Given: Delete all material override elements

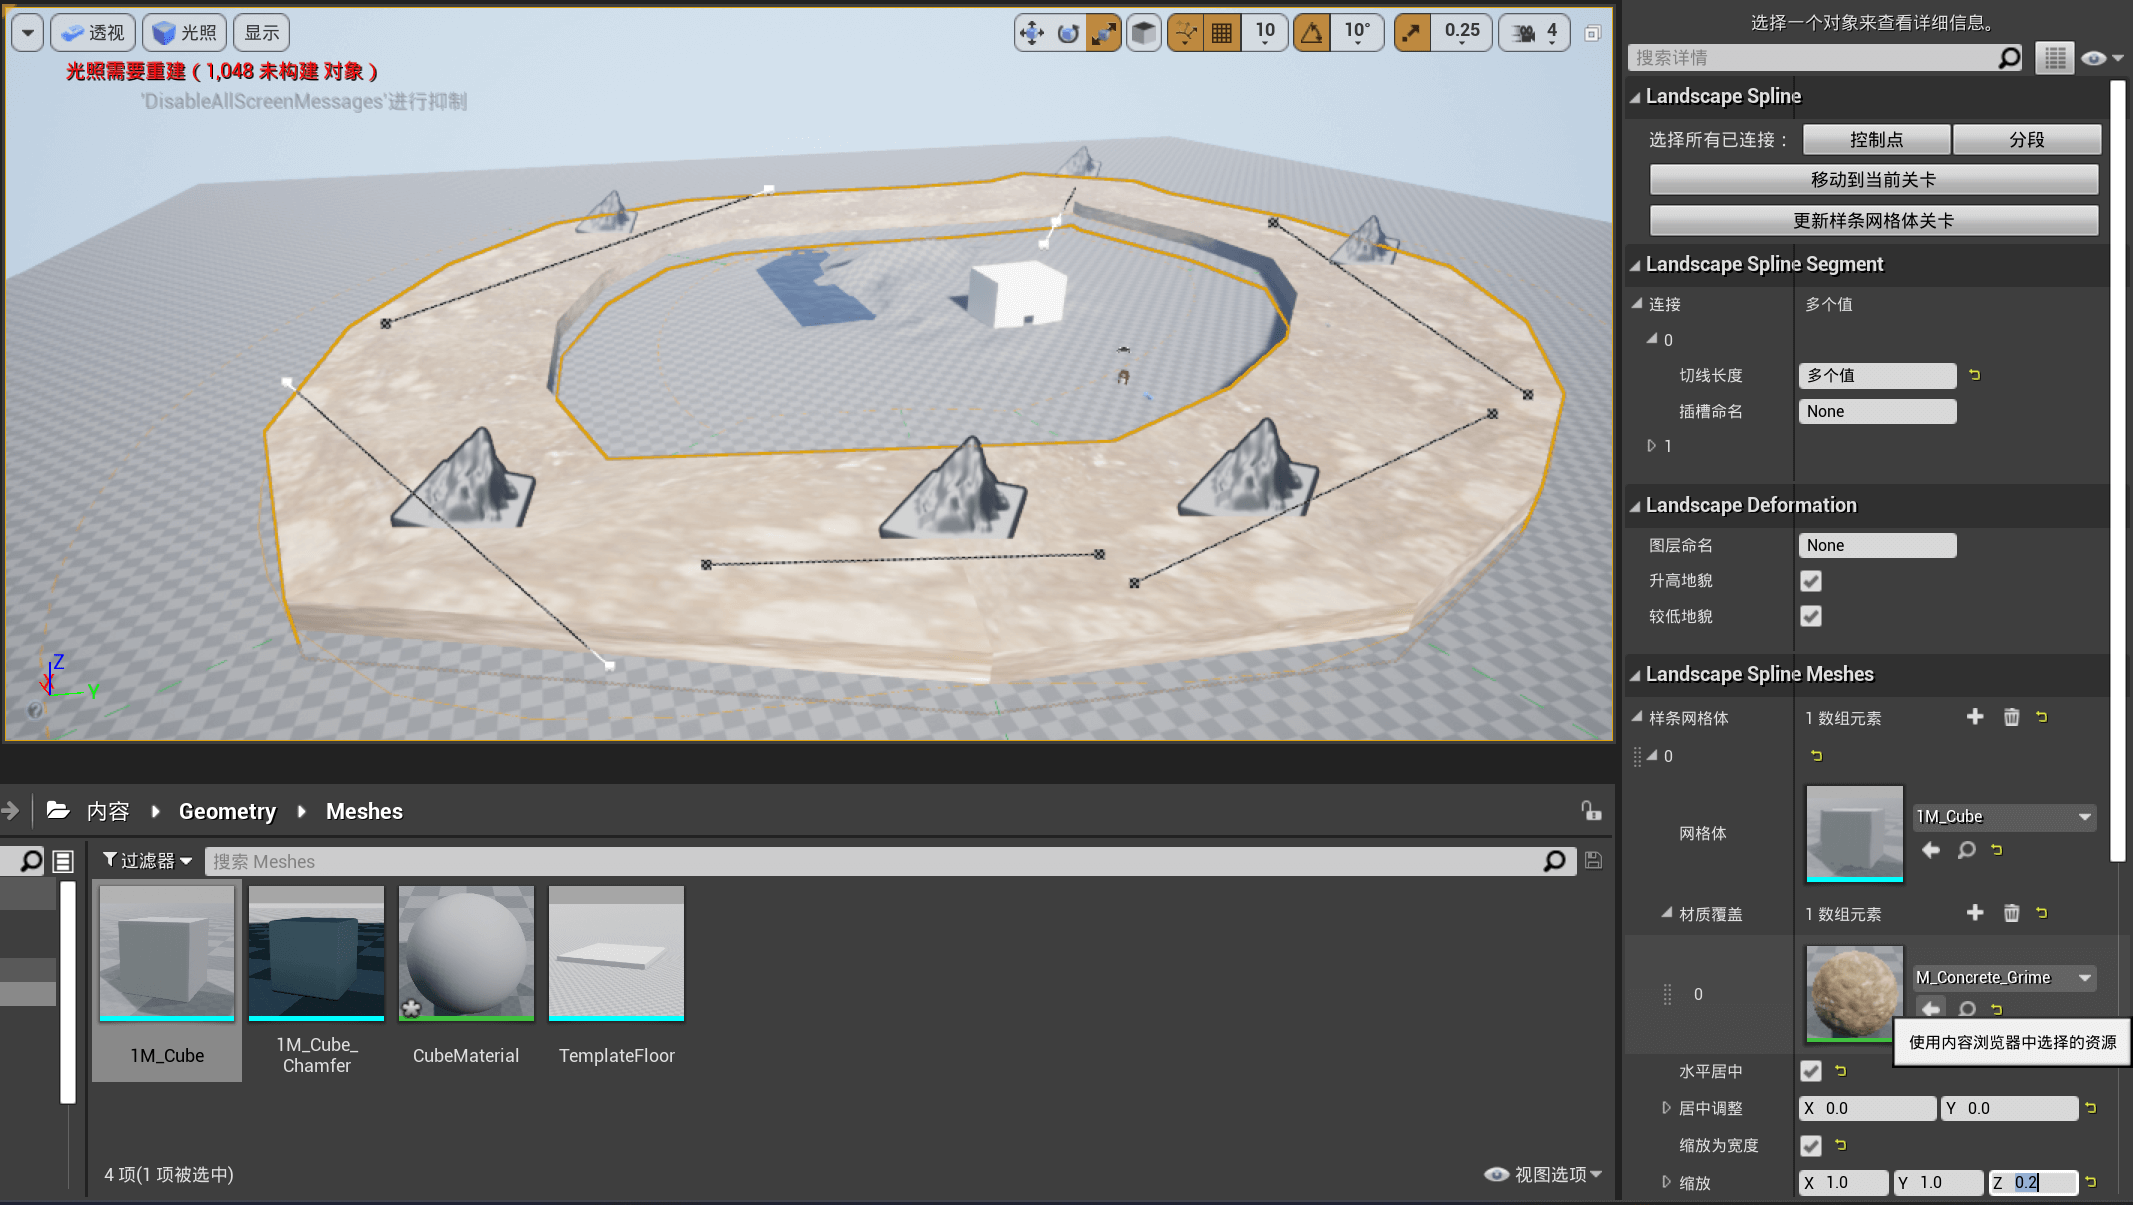Looking at the screenshot, I should pos(2011,913).
